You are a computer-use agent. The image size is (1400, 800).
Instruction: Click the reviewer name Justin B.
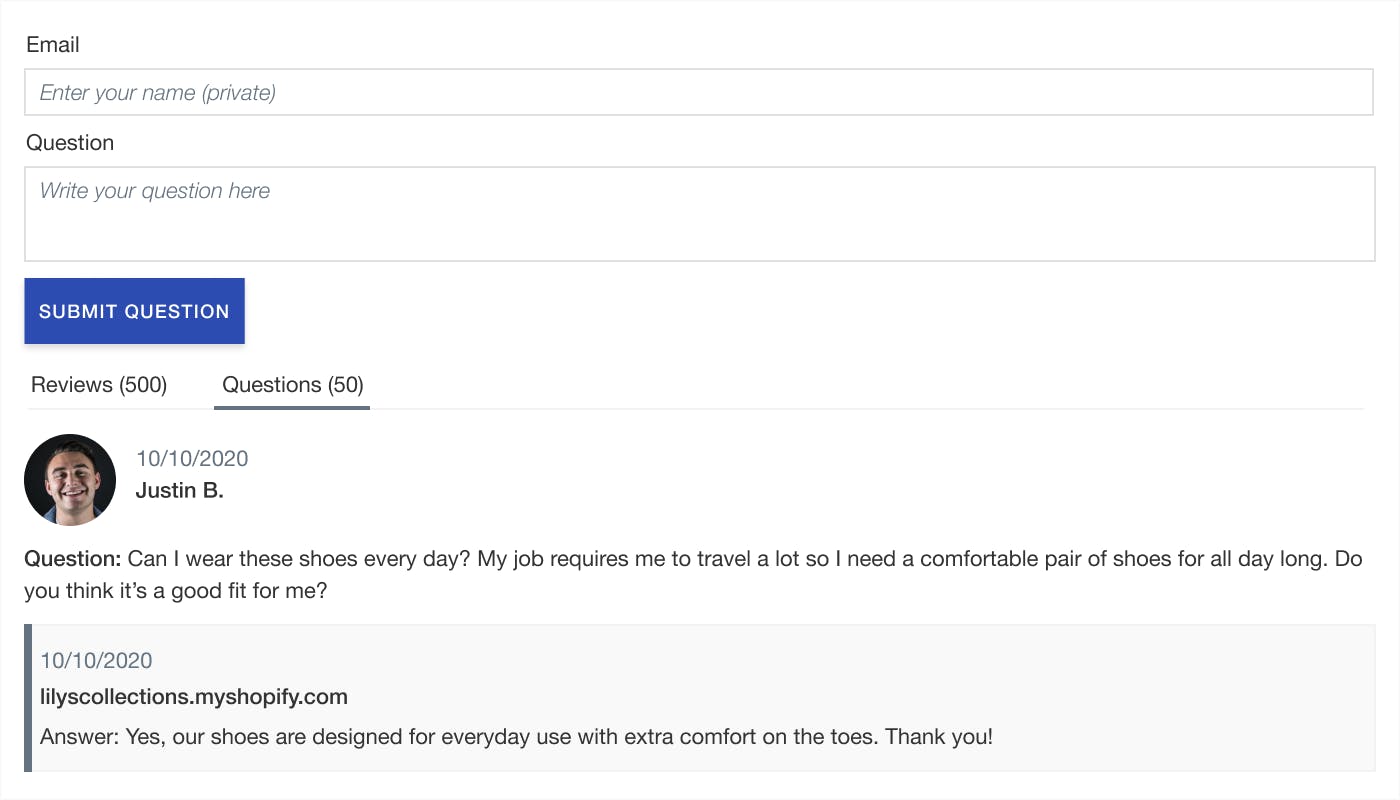coord(179,491)
